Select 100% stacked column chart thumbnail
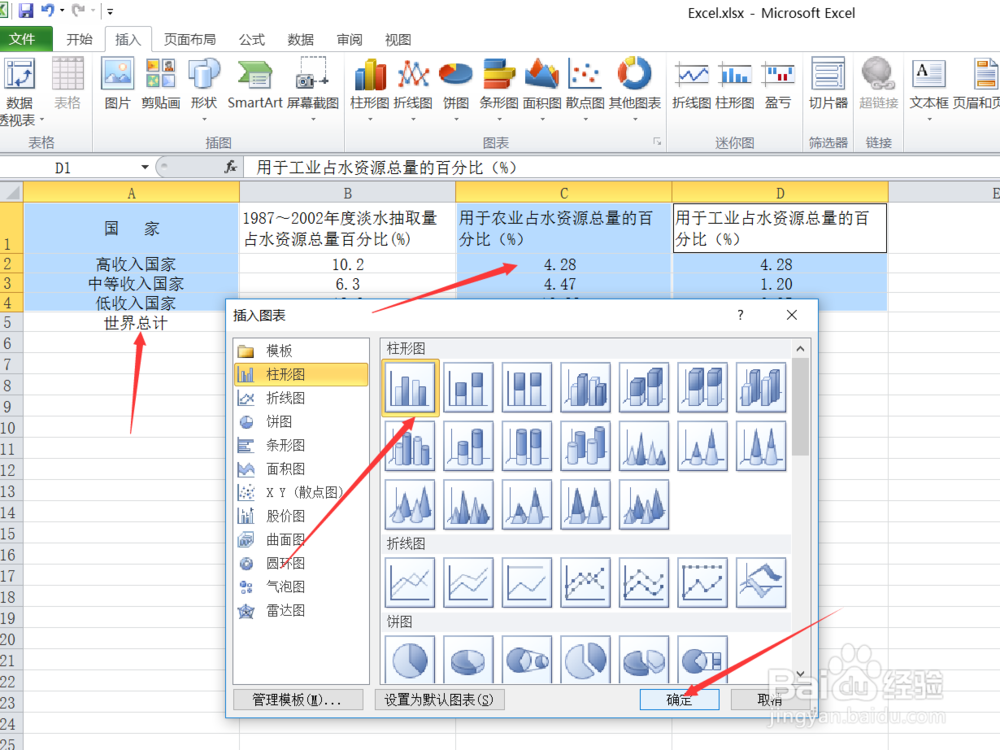The width and height of the screenshot is (1000, 750). [x=527, y=387]
